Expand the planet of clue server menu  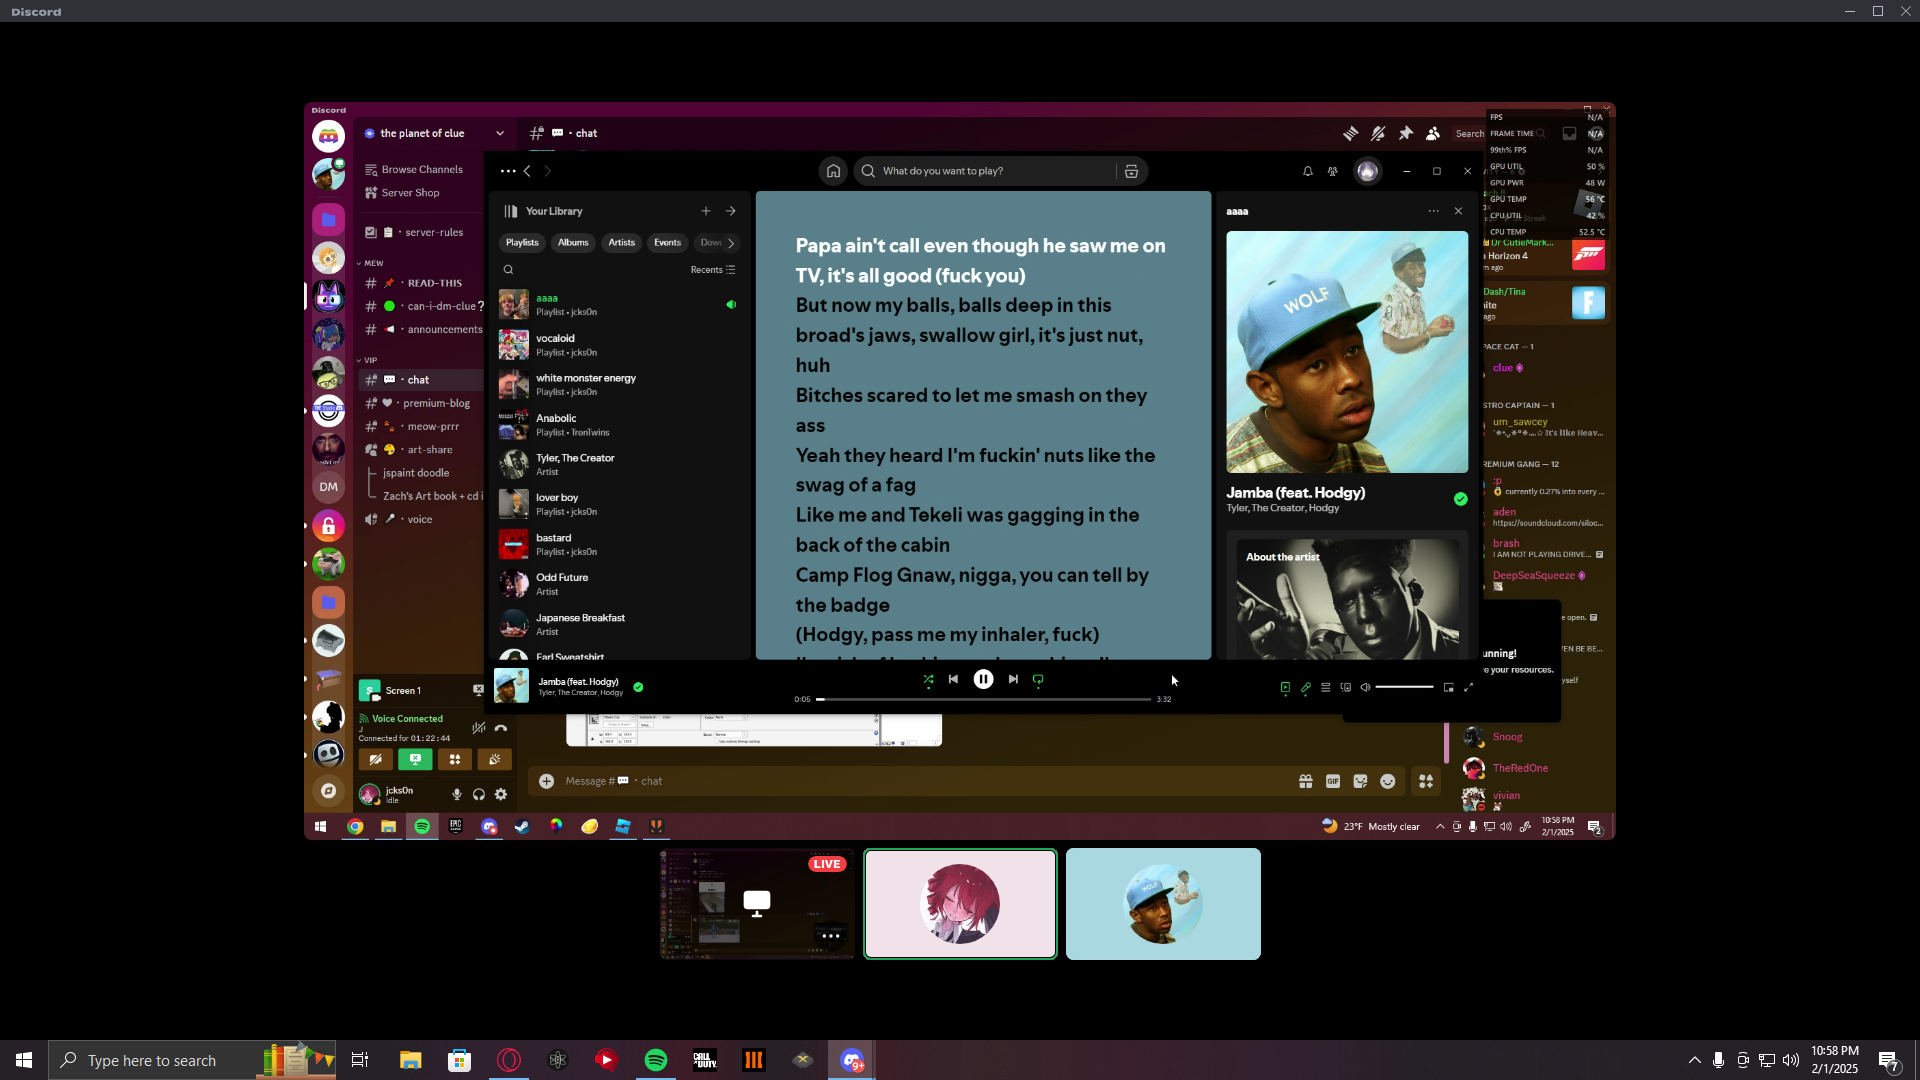click(x=499, y=133)
